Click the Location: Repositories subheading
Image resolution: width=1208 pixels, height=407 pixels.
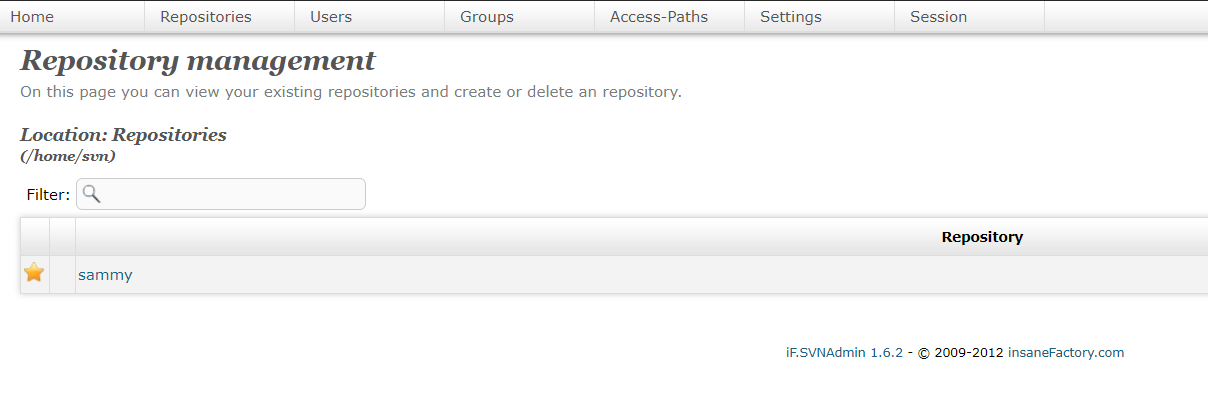pos(123,135)
